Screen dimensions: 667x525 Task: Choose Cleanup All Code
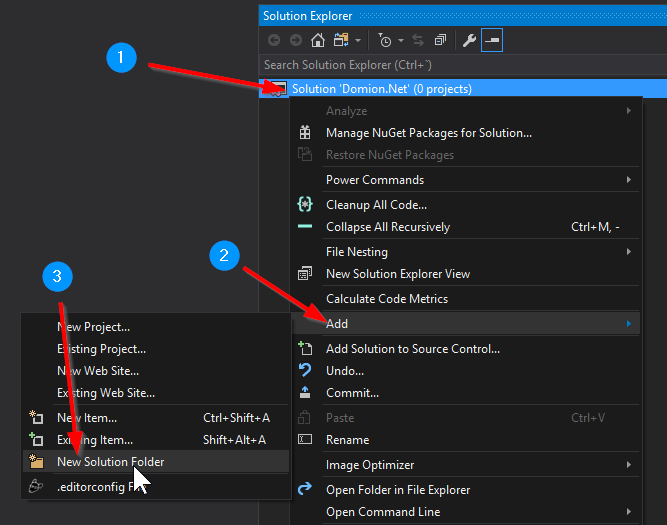click(x=466, y=205)
